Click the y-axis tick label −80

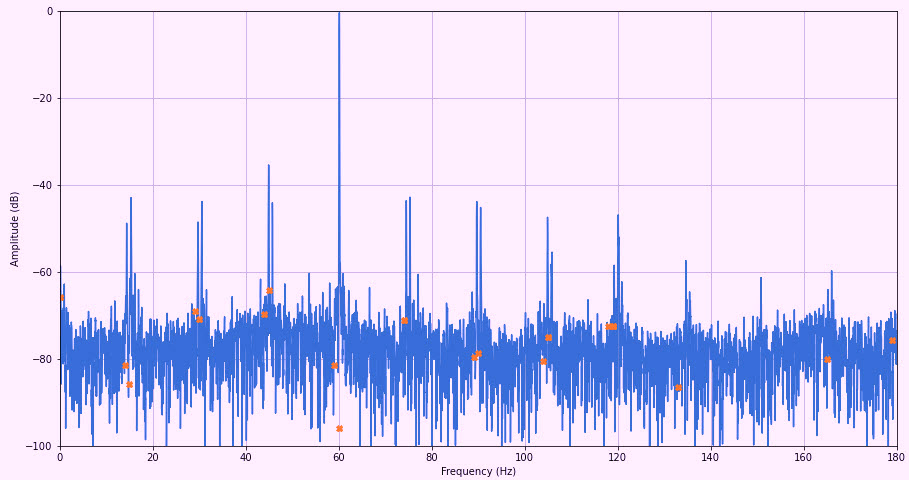tap(42, 359)
